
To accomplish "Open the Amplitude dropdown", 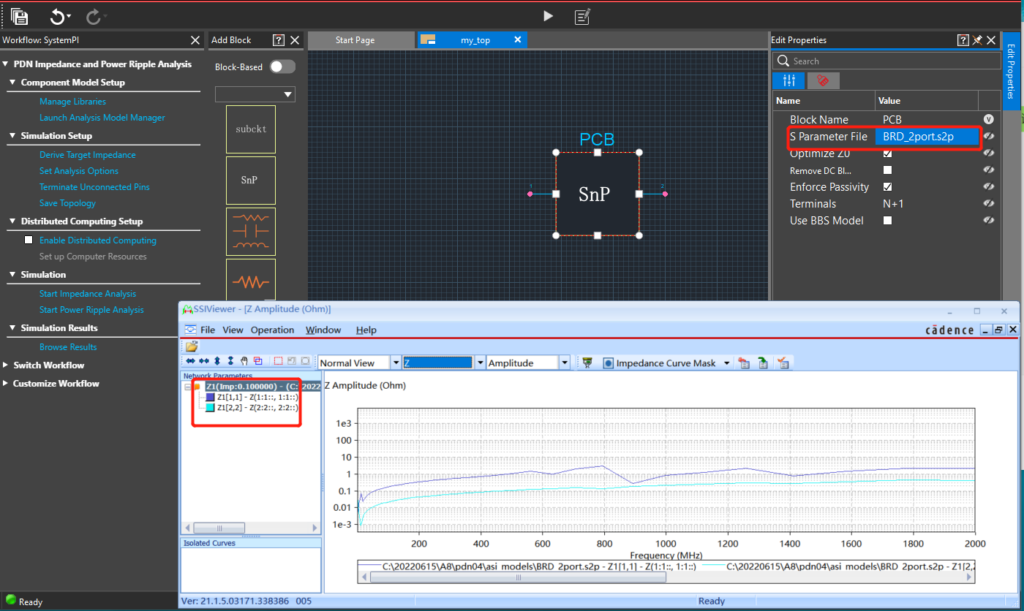I will tap(565, 363).
